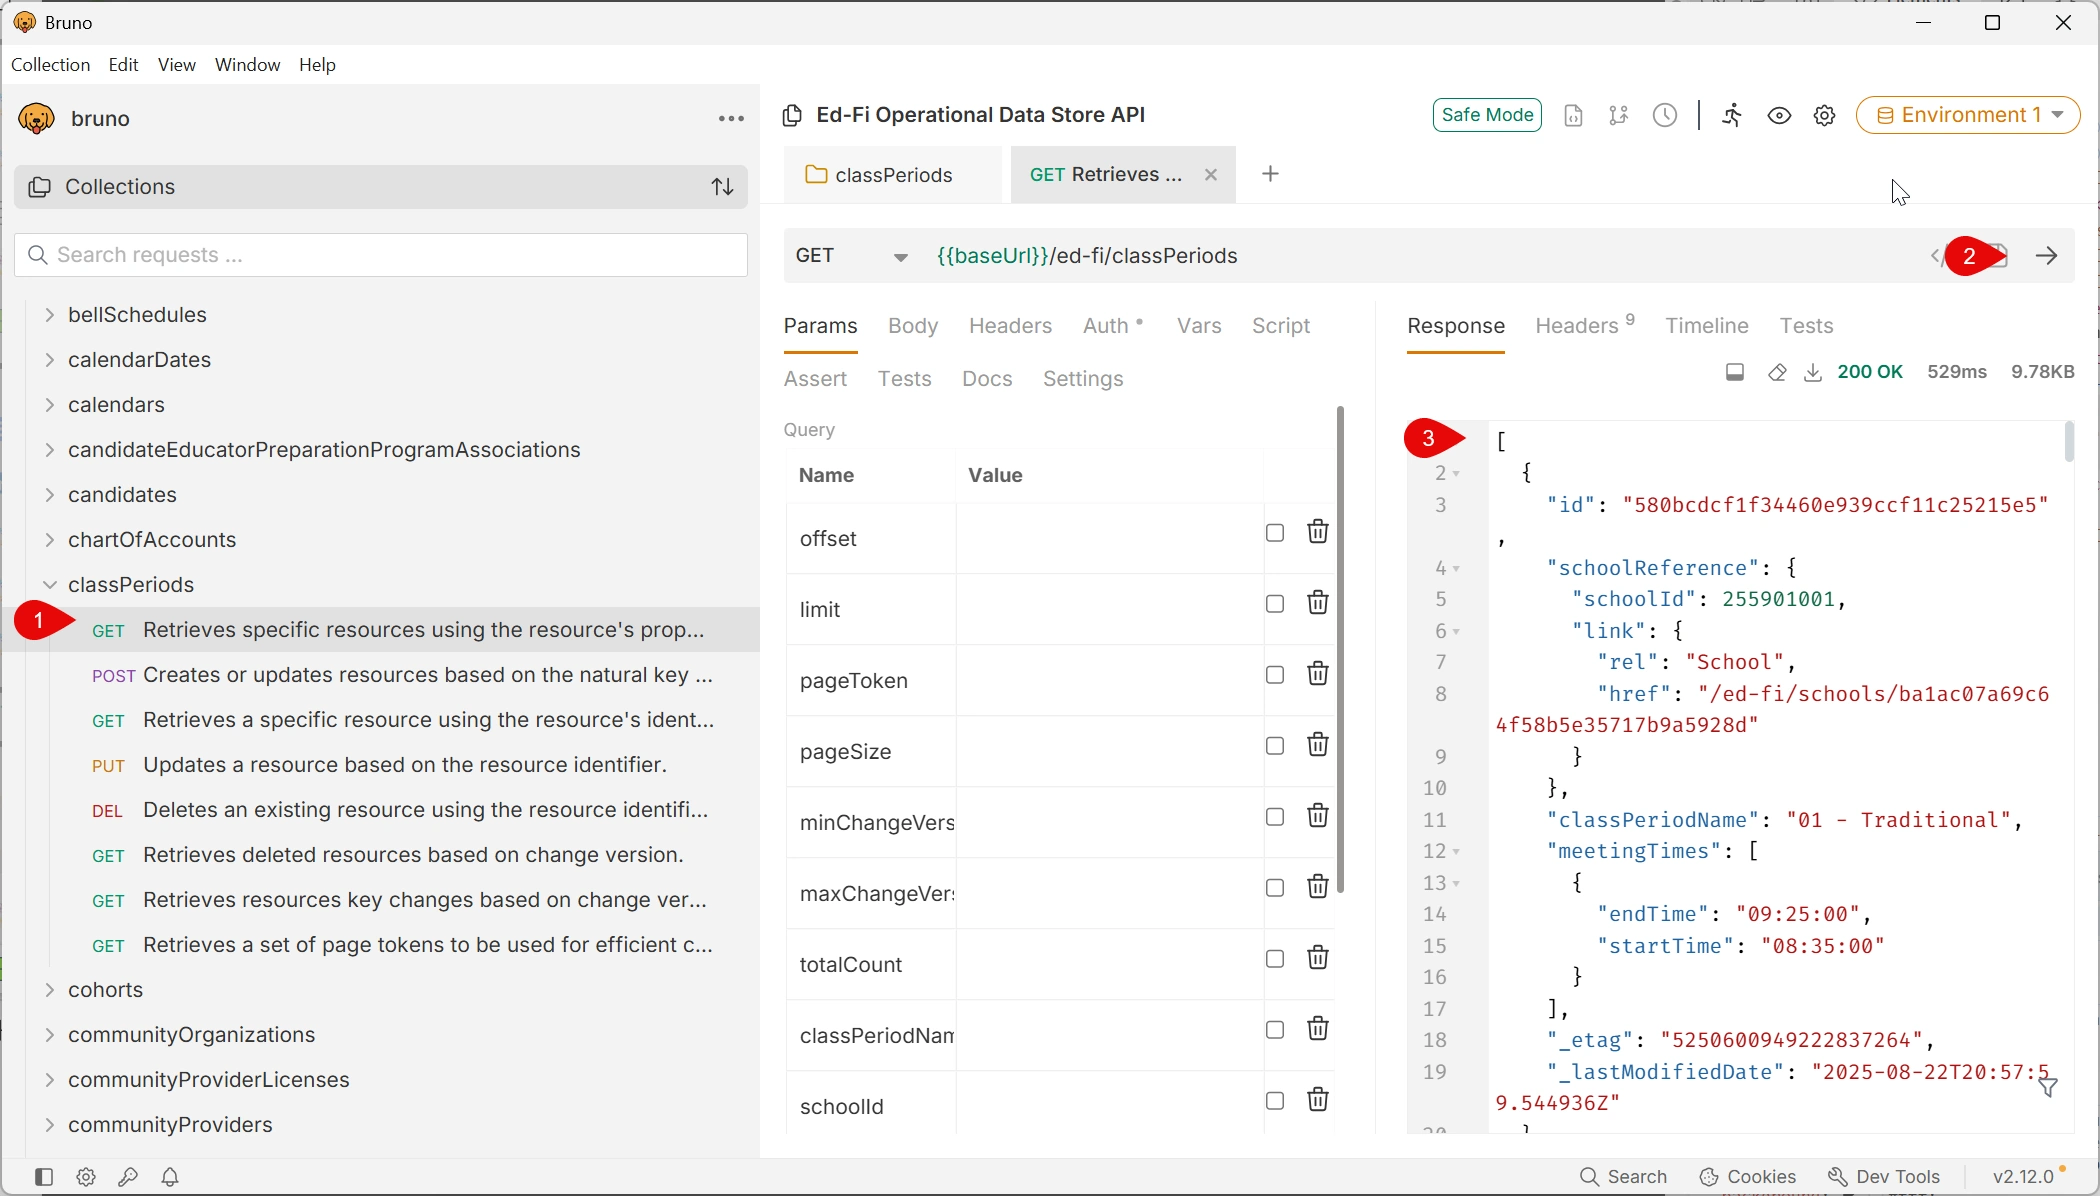Open collection settings gear icon

(x=1824, y=116)
